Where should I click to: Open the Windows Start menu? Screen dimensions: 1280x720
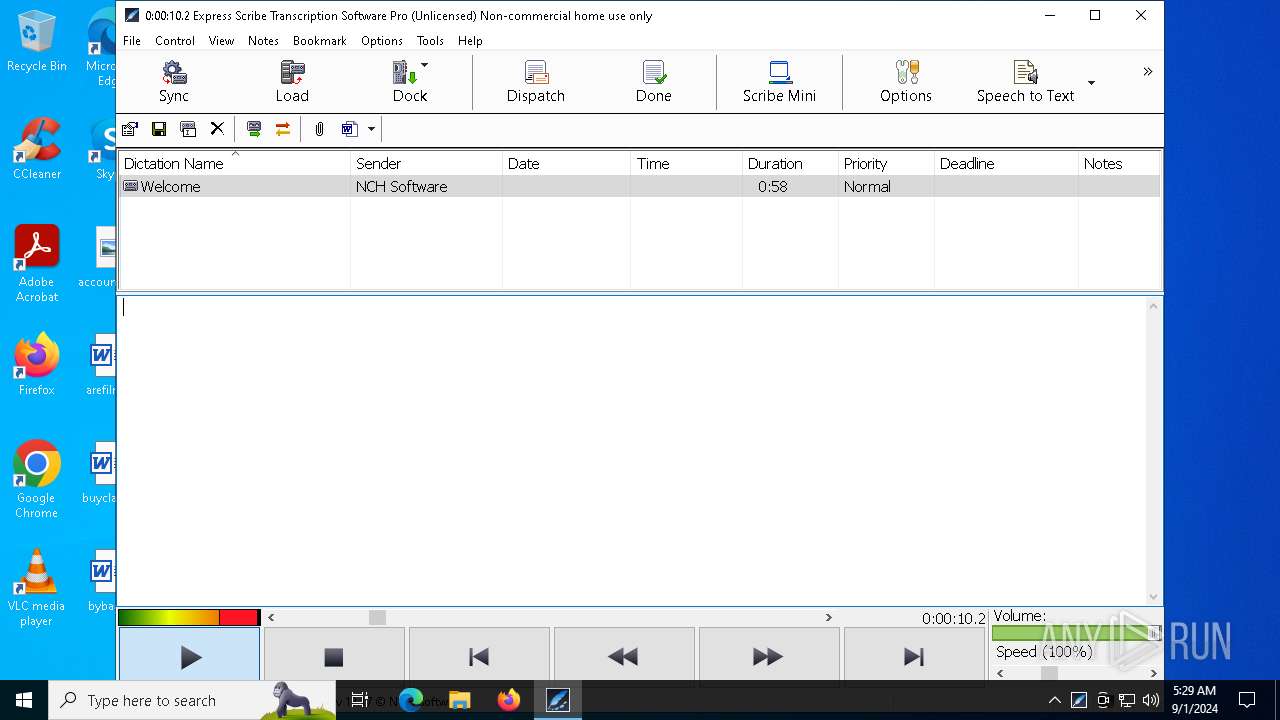24,700
